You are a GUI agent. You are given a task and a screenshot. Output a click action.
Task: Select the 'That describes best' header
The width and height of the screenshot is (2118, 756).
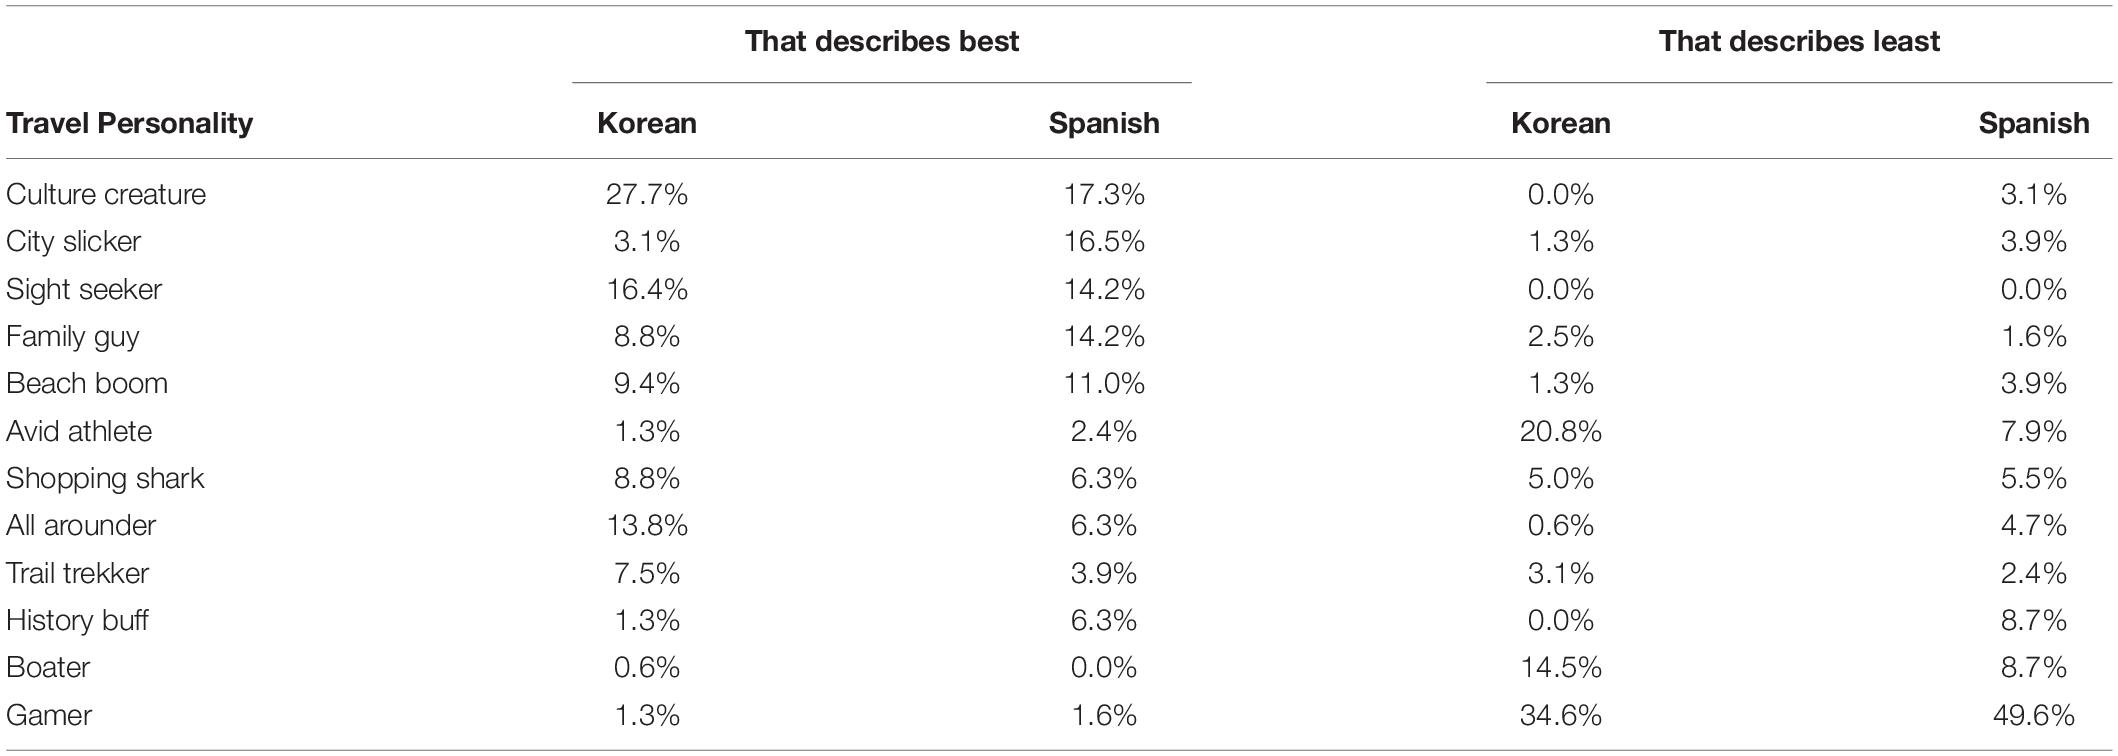tap(882, 41)
